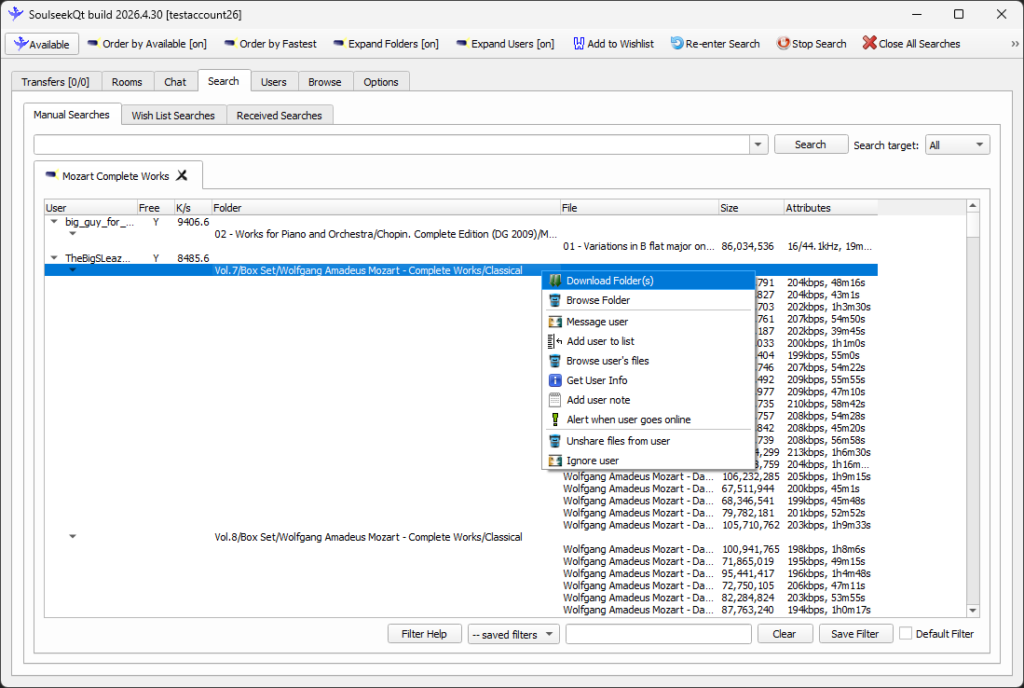Click the filter text input field
This screenshot has width=1024, height=688.
658,634
